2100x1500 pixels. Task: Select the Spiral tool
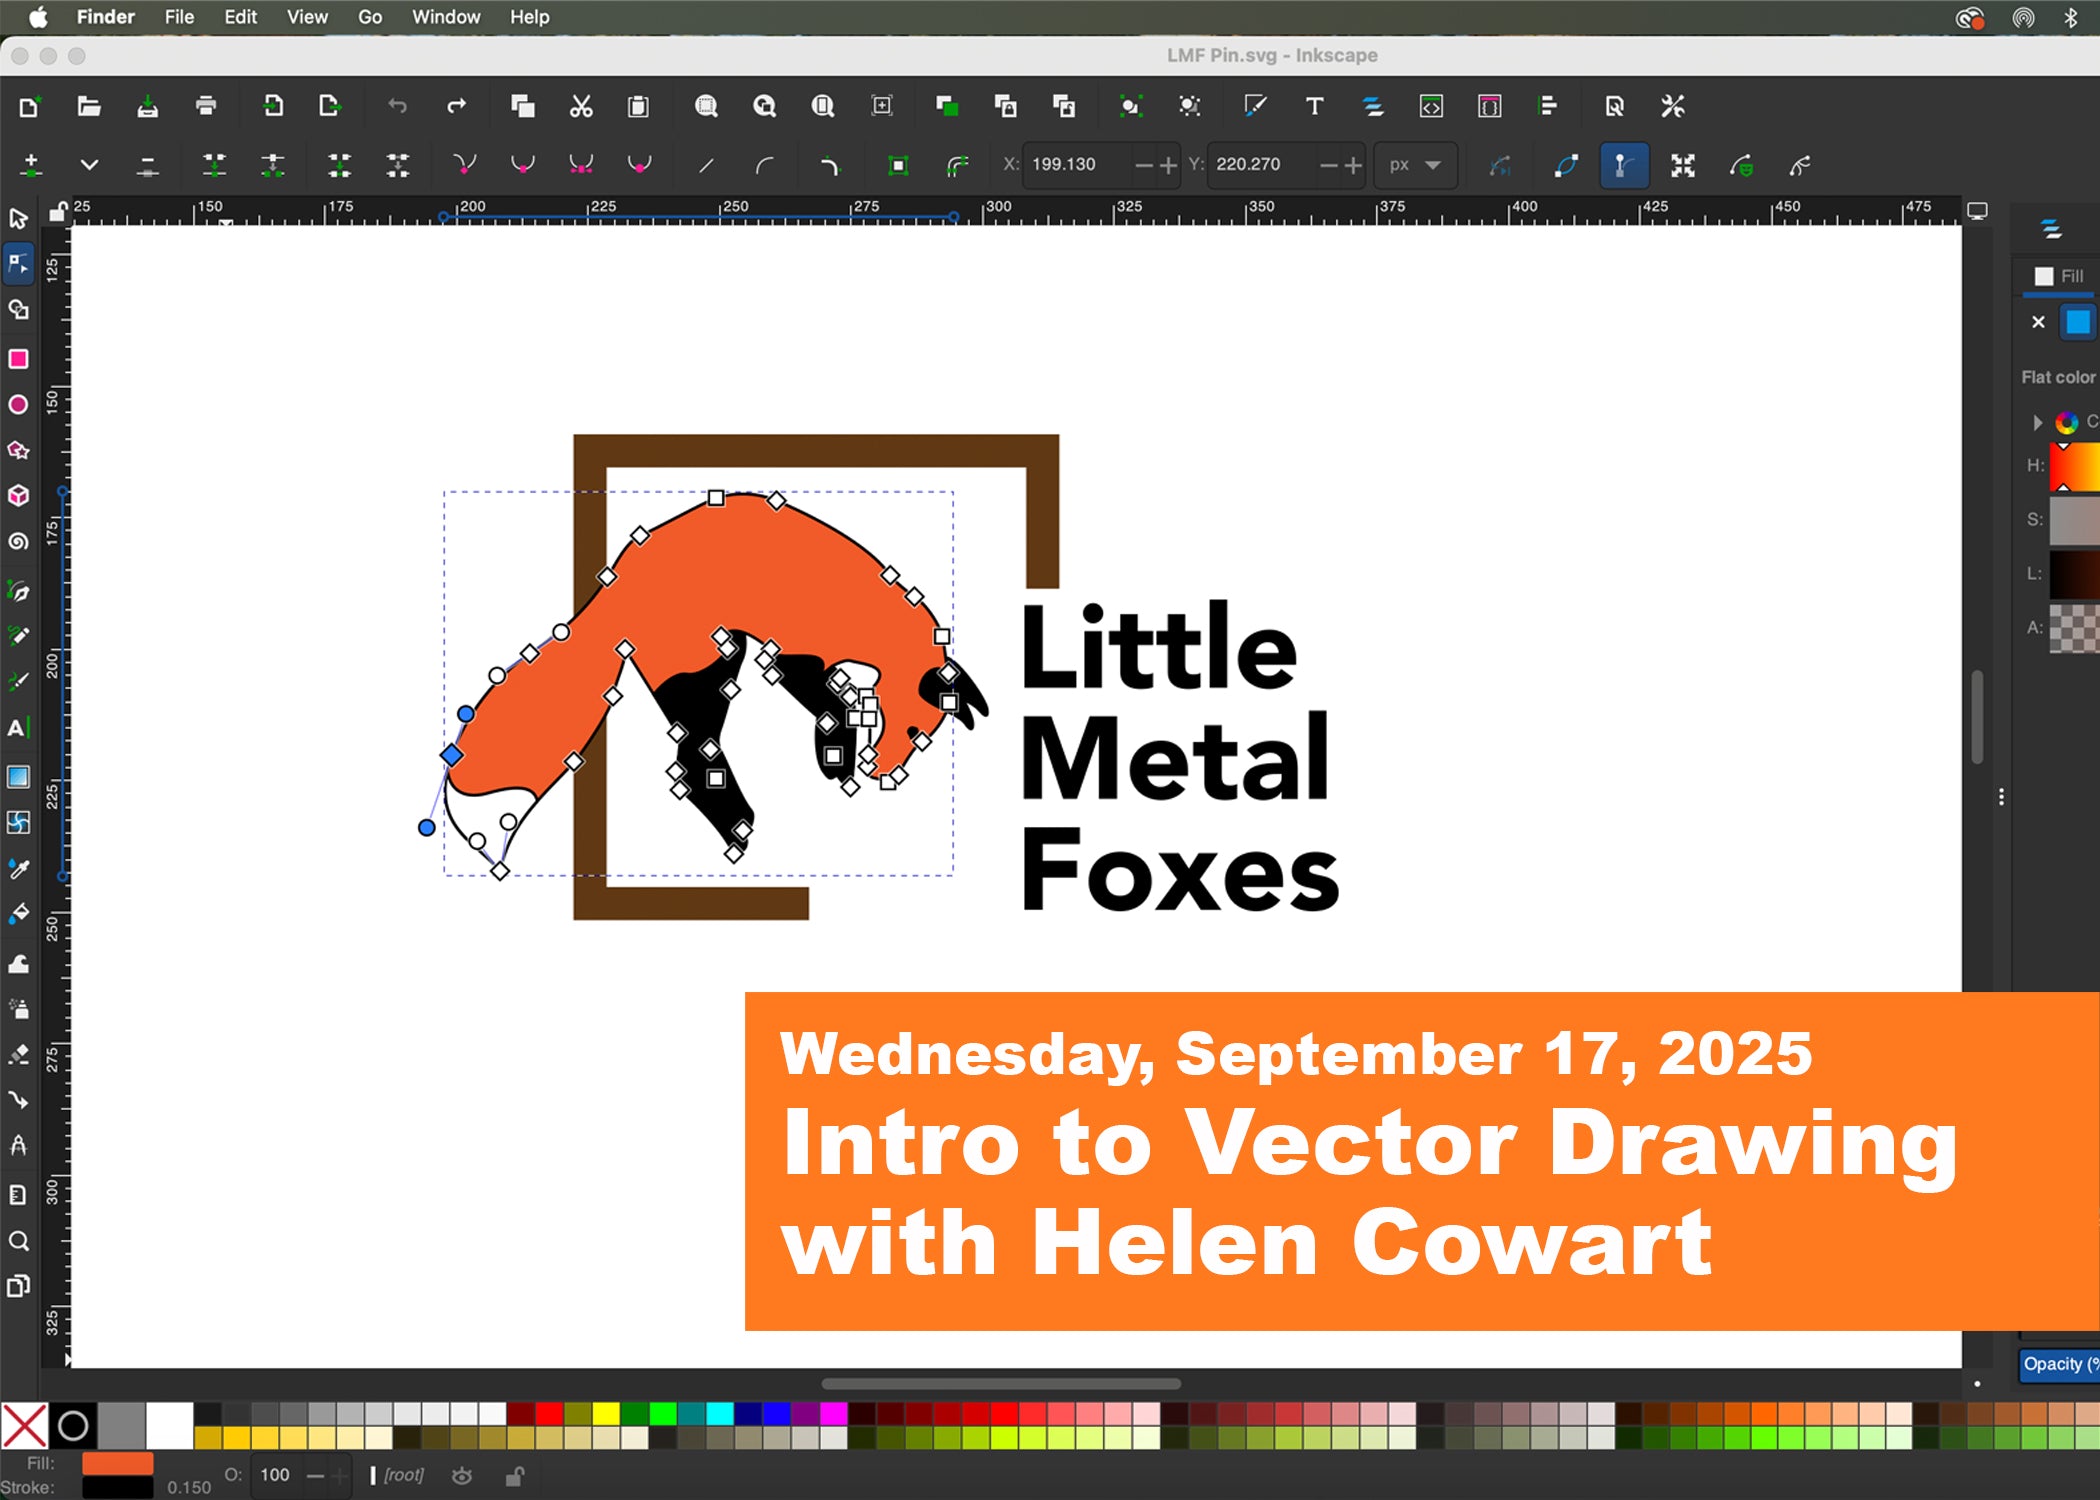pos(18,542)
